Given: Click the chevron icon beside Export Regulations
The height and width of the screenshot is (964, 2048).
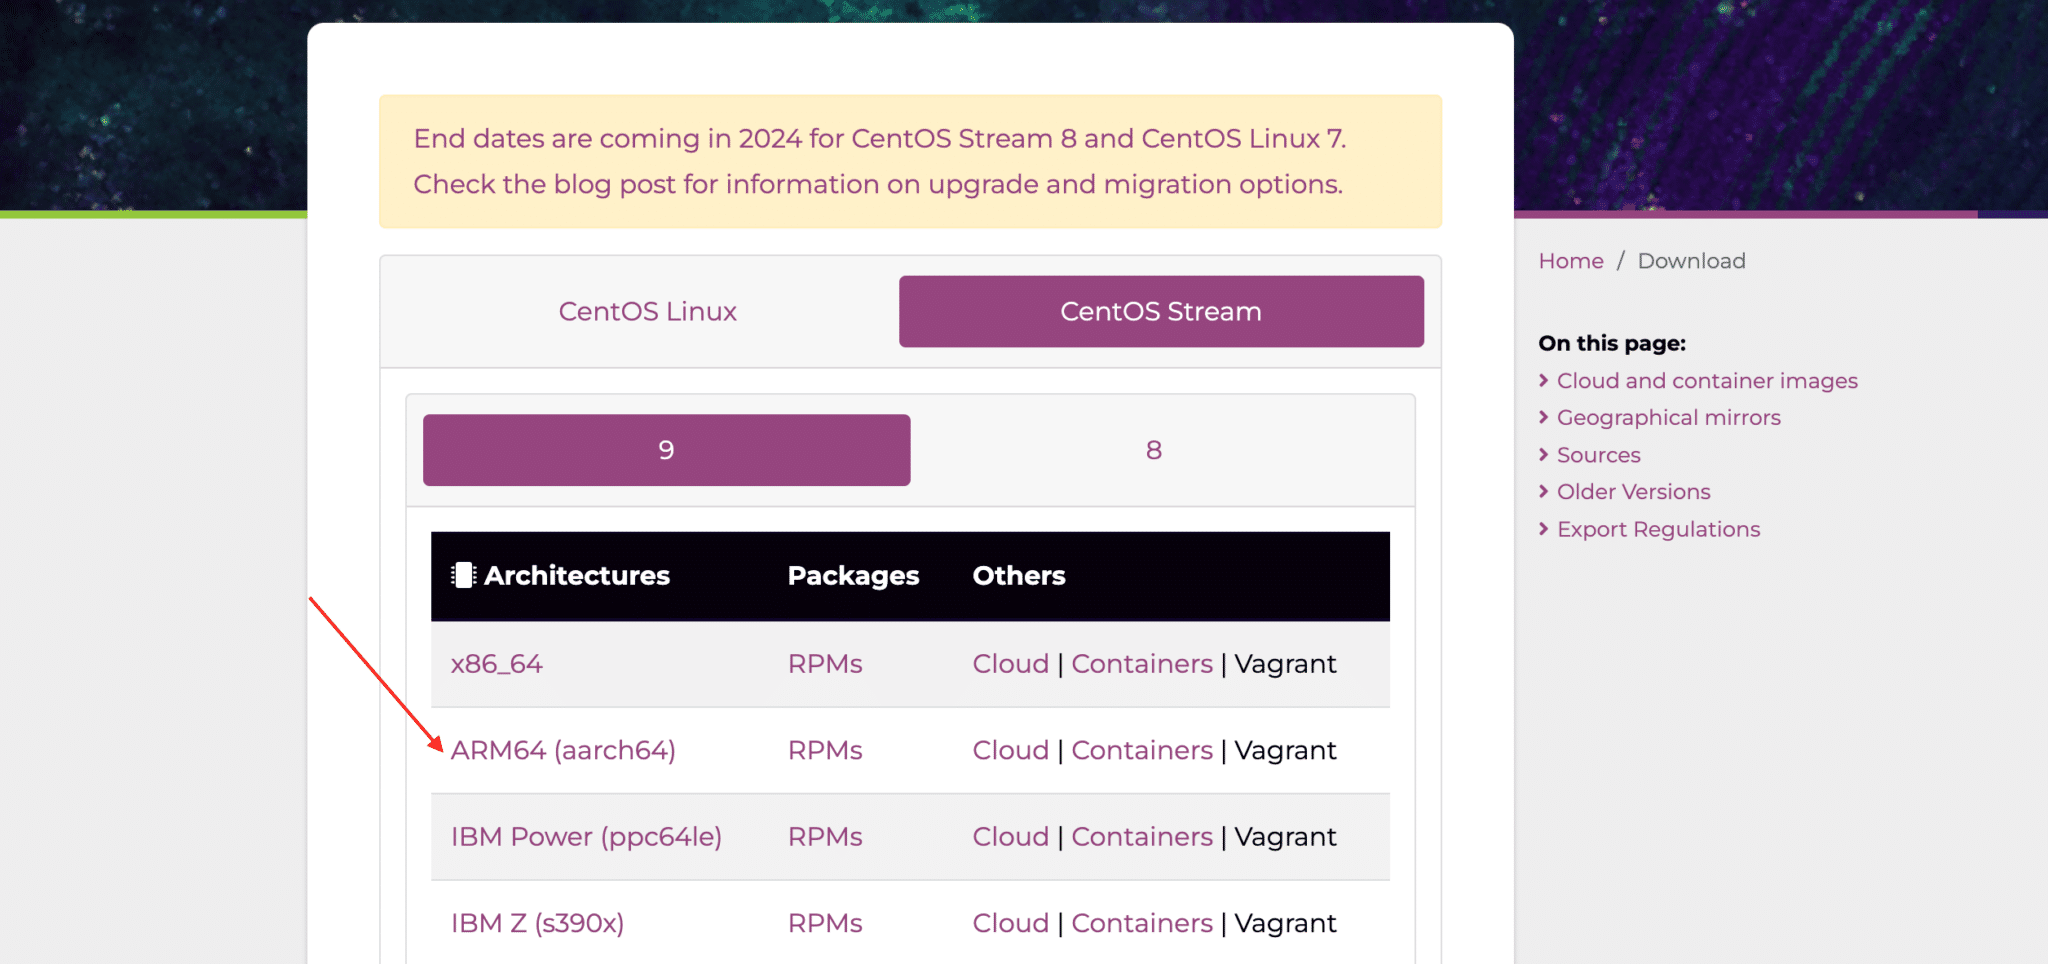Looking at the screenshot, I should (x=1543, y=529).
